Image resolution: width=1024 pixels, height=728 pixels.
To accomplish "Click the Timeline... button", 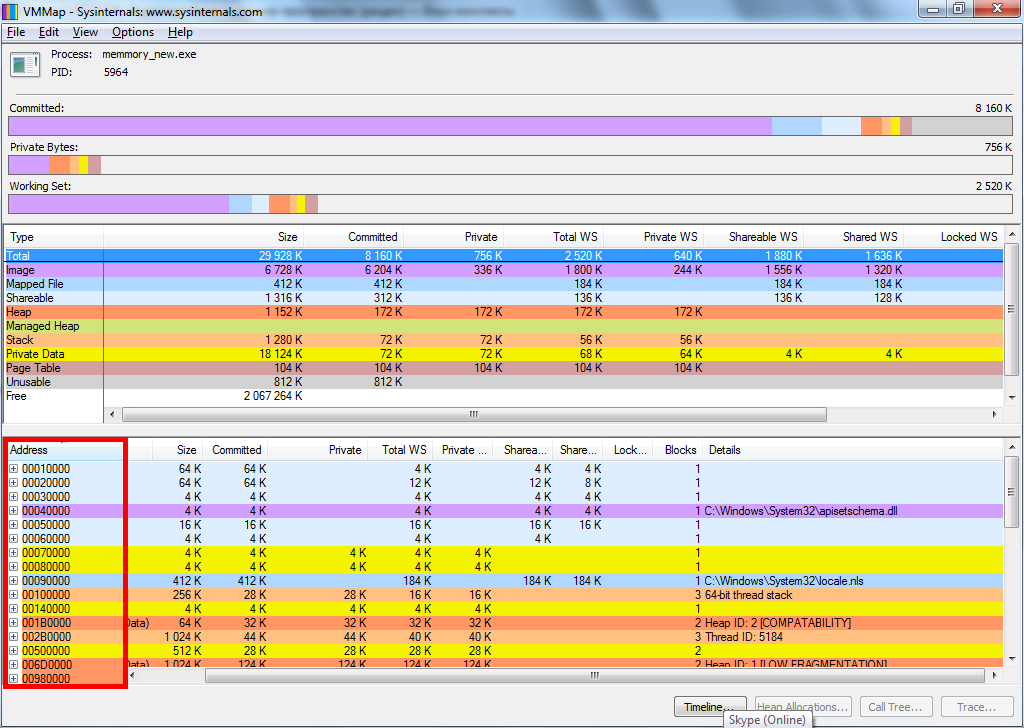I will (710, 706).
